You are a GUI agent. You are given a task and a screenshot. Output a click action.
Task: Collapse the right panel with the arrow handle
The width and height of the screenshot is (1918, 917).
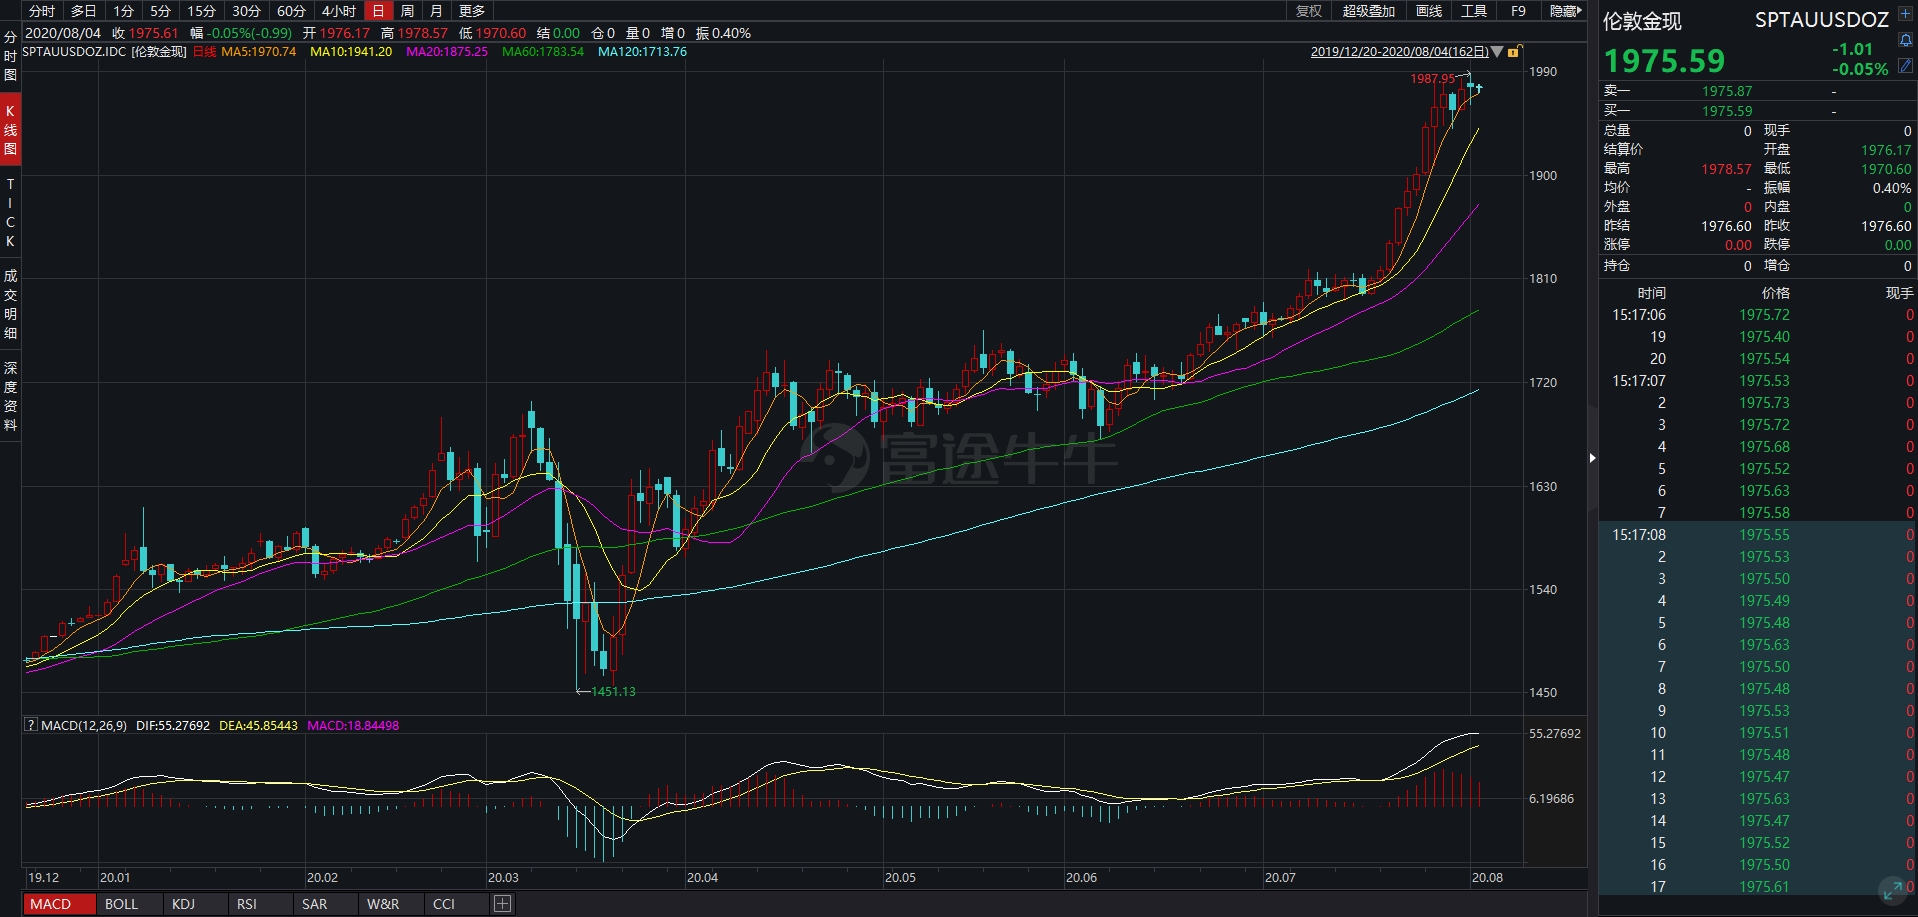[x=1593, y=458]
